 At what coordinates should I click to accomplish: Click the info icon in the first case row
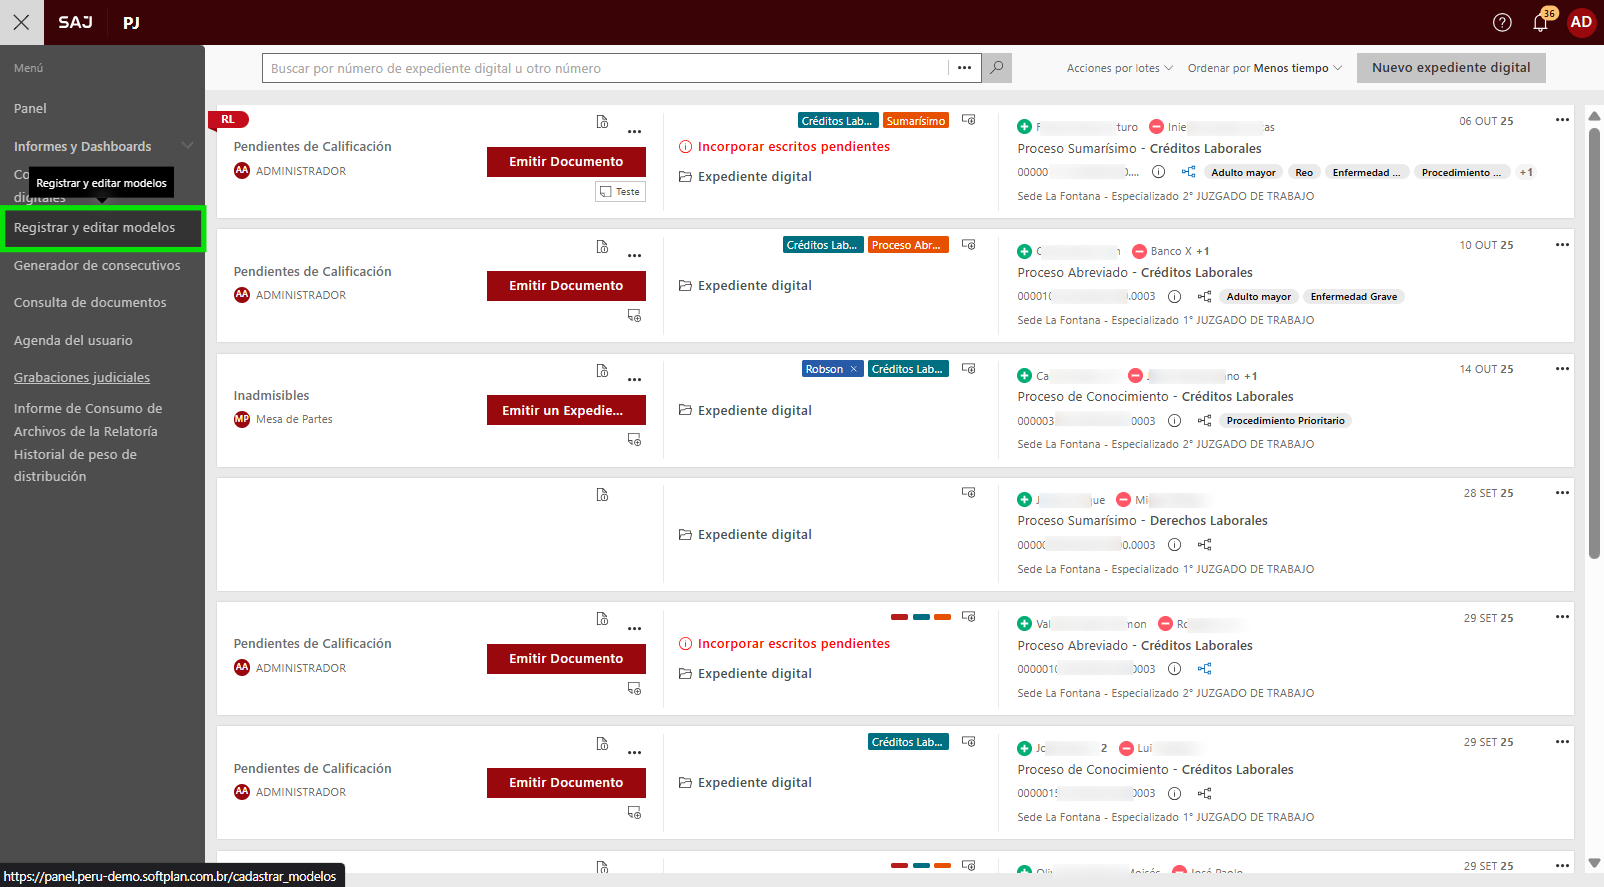[x=1158, y=172]
